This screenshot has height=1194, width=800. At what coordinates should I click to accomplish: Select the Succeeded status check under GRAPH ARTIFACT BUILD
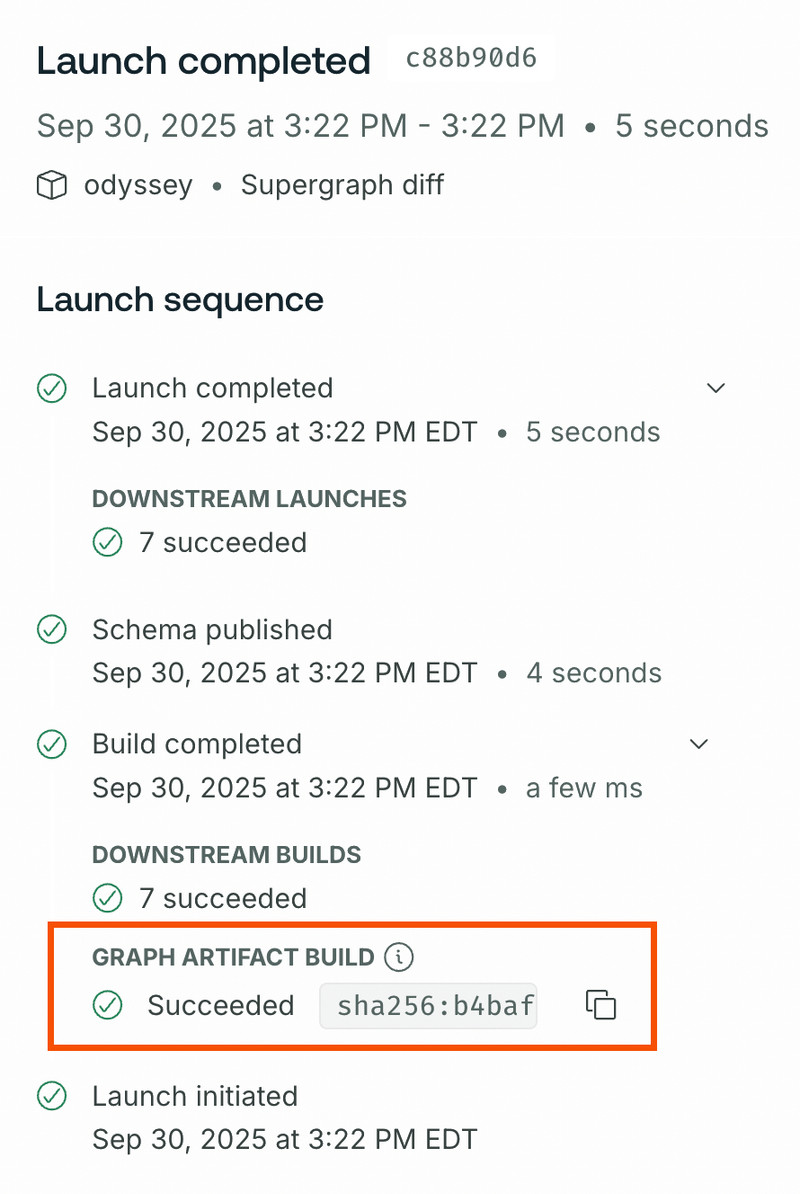107,1006
